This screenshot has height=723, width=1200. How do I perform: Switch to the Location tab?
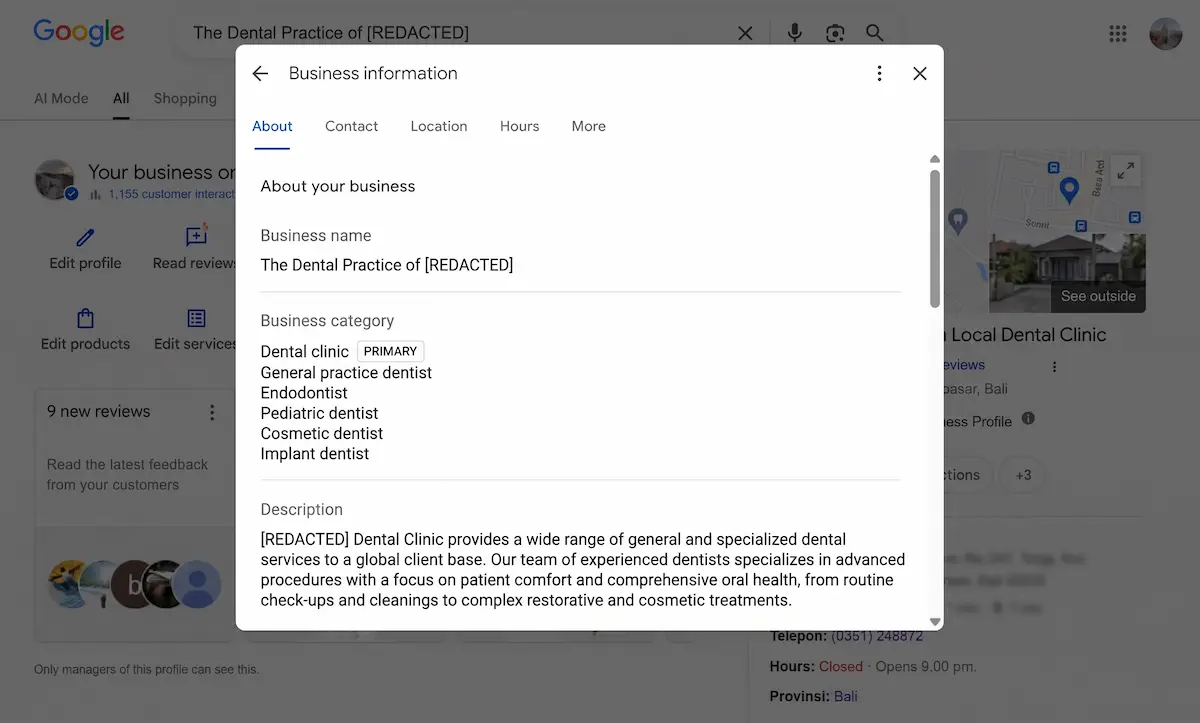click(x=439, y=126)
